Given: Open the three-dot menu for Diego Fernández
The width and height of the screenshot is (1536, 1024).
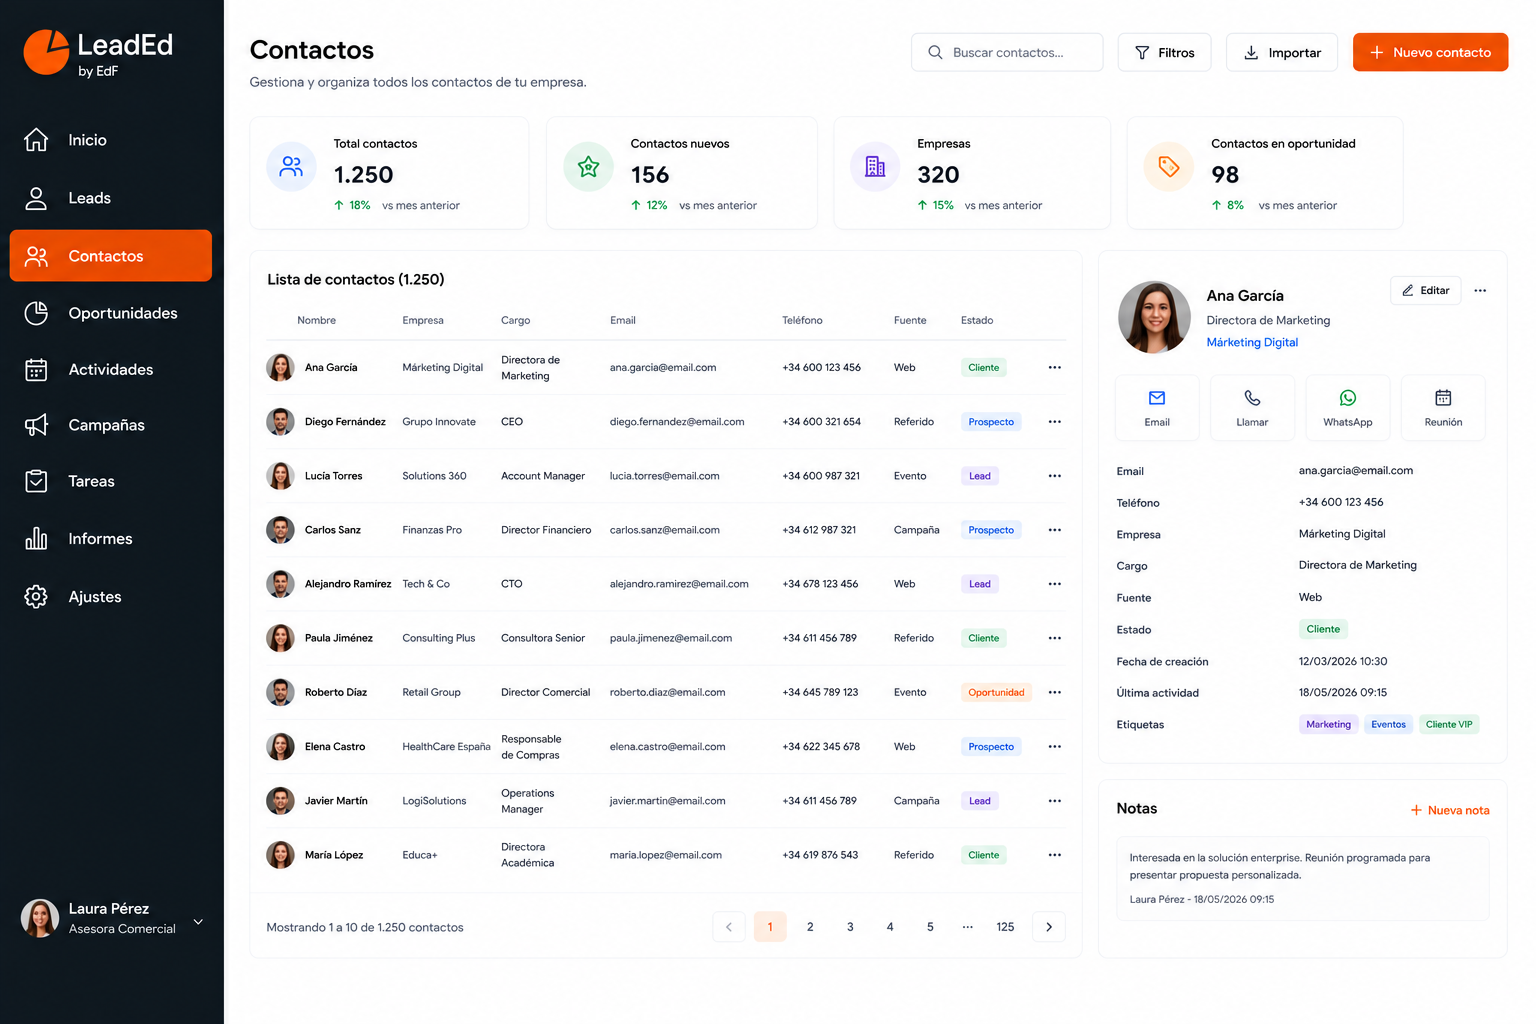Looking at the screenshot, I should pos(1054,422).
